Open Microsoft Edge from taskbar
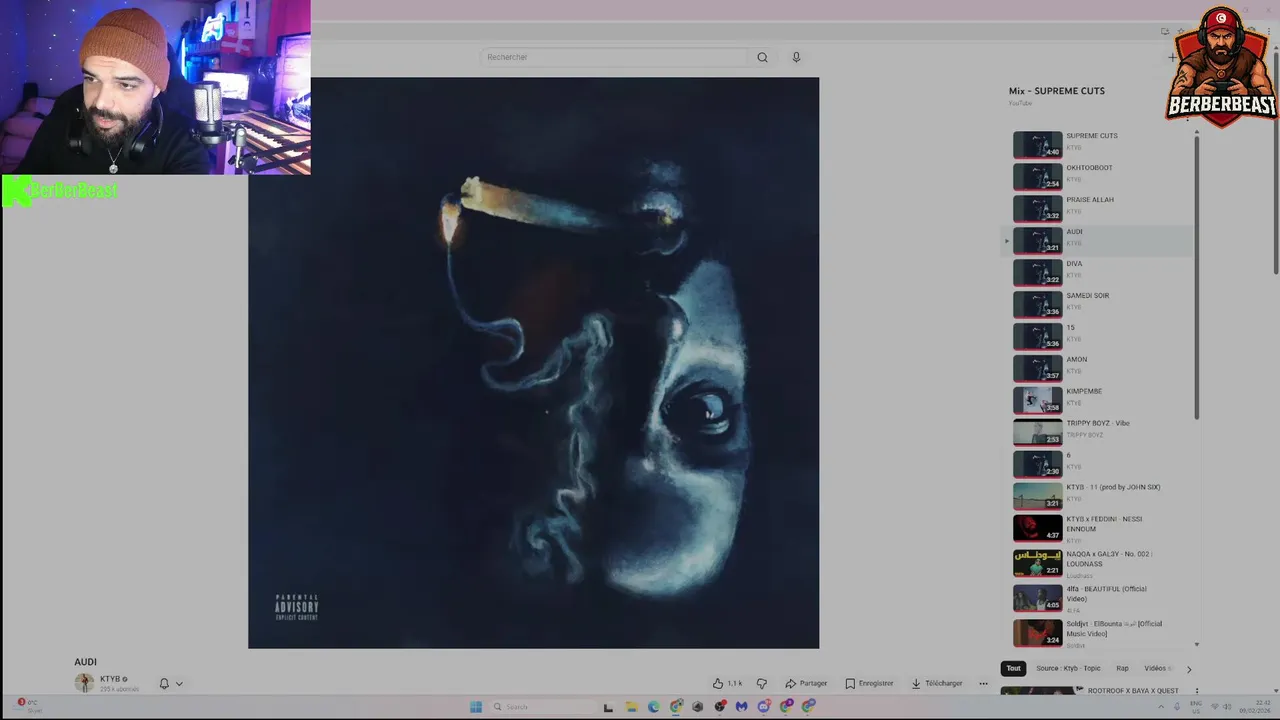The image size is (1280, 720). tap(653, 707)
